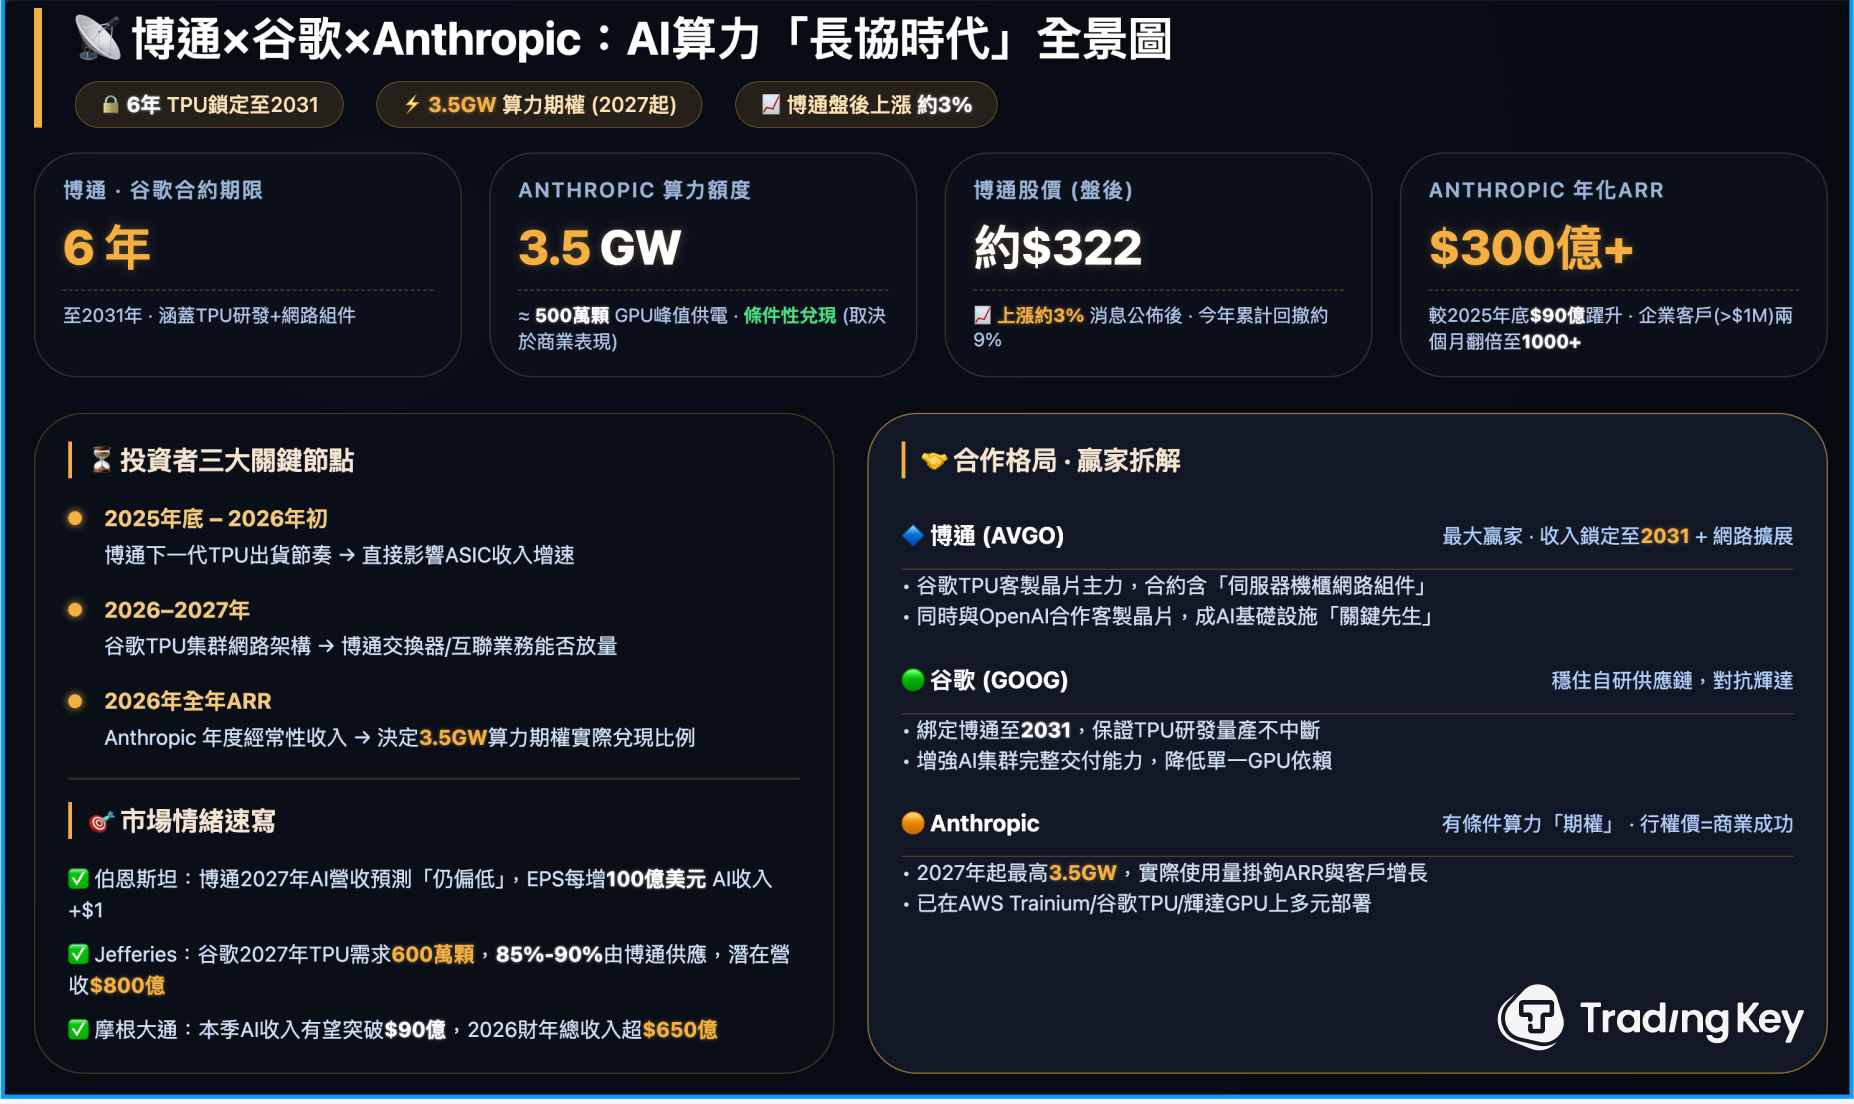Click the lightning bolt icon beside 3.5GW
Screen dimensions: 1854x1104
point(412,105)
